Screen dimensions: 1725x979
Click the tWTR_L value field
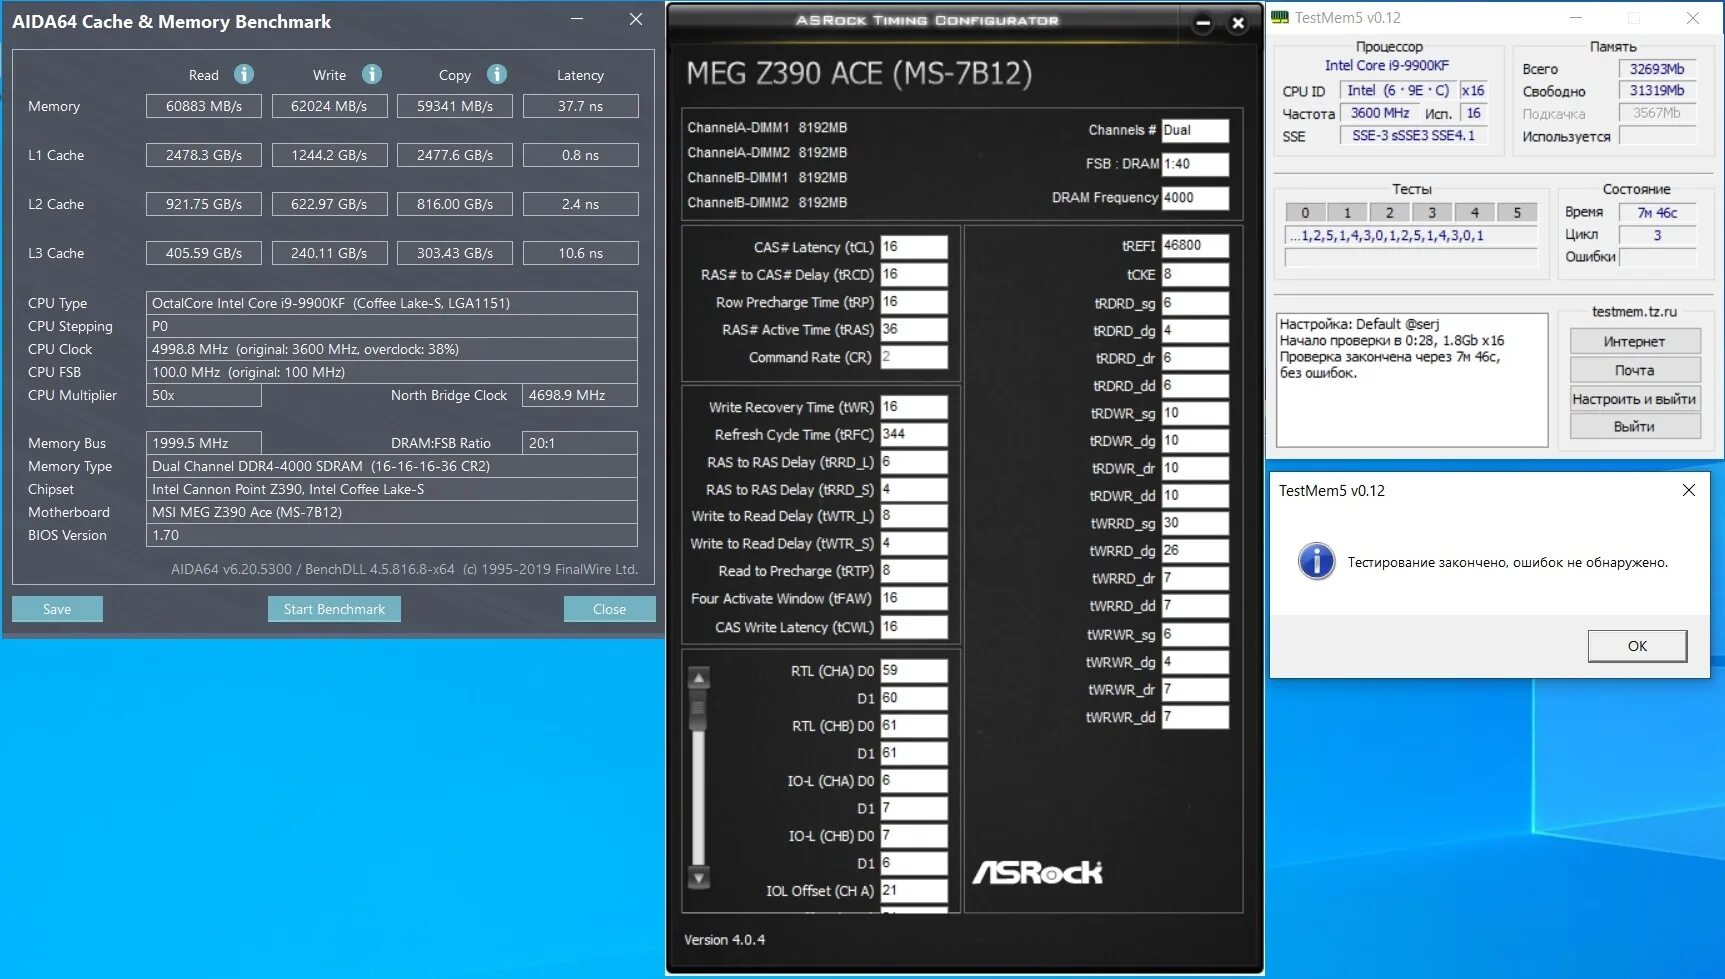click(x=914, y=516)
